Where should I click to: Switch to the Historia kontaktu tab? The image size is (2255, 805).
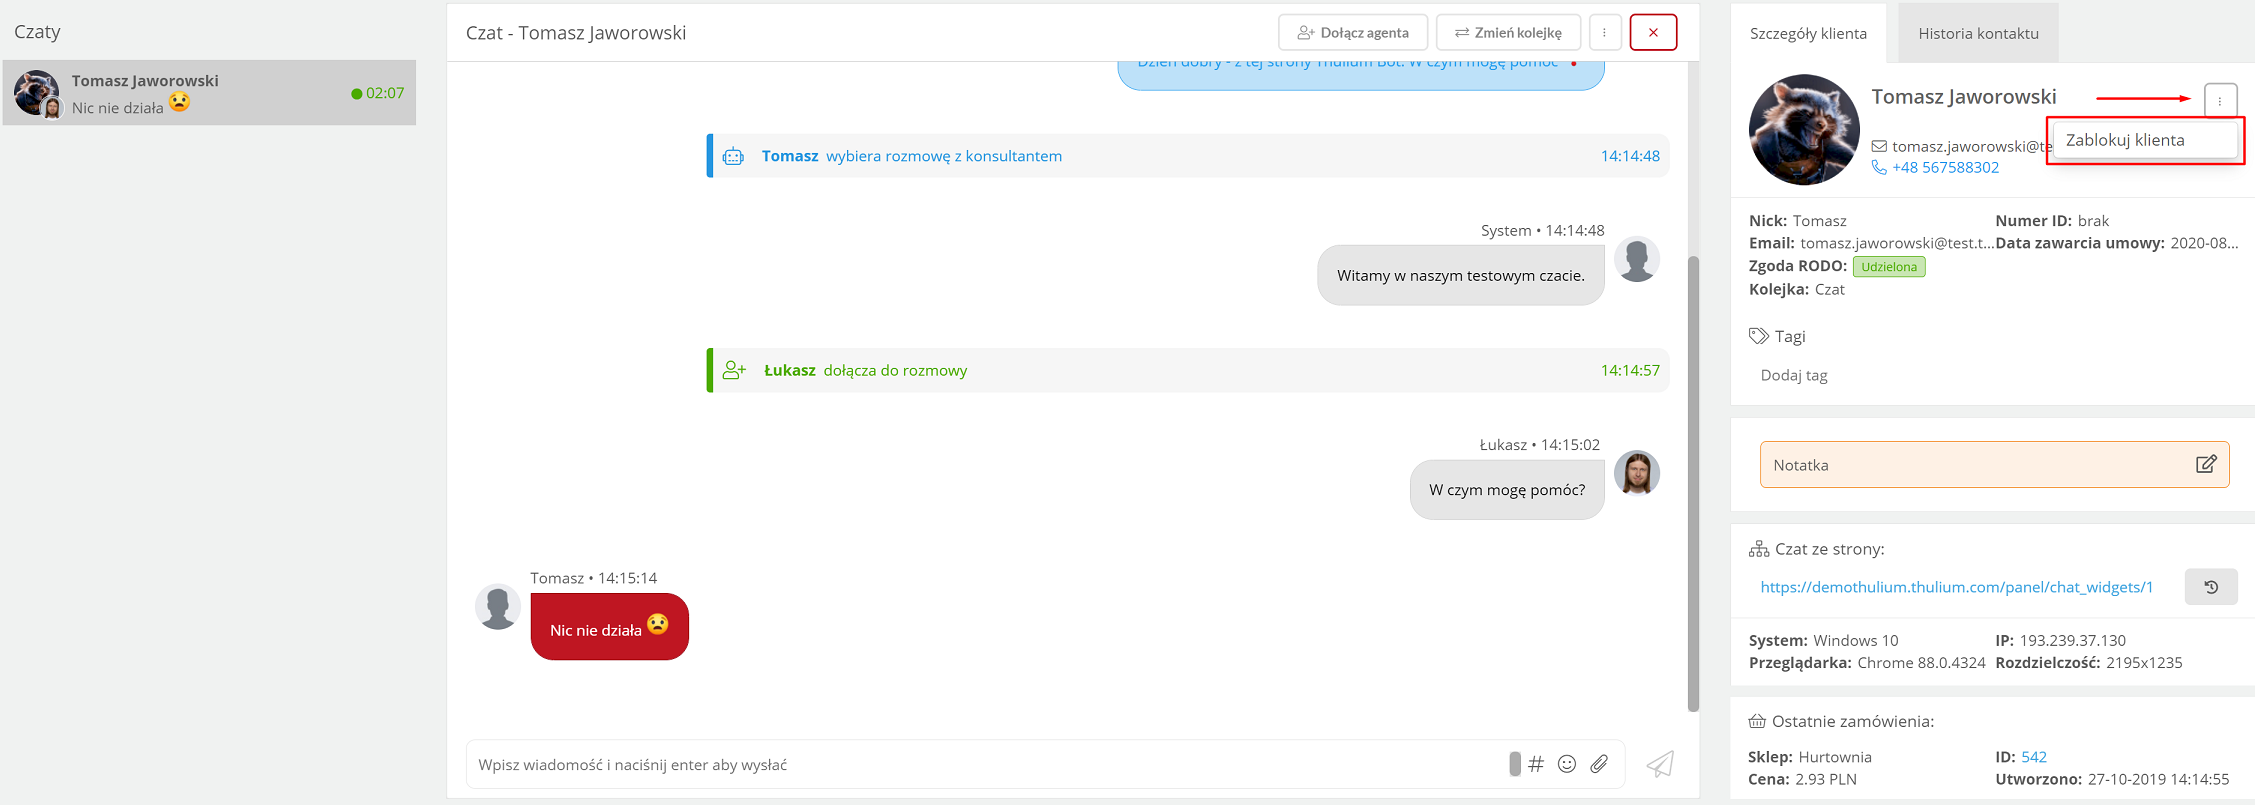coord(1978,33)
